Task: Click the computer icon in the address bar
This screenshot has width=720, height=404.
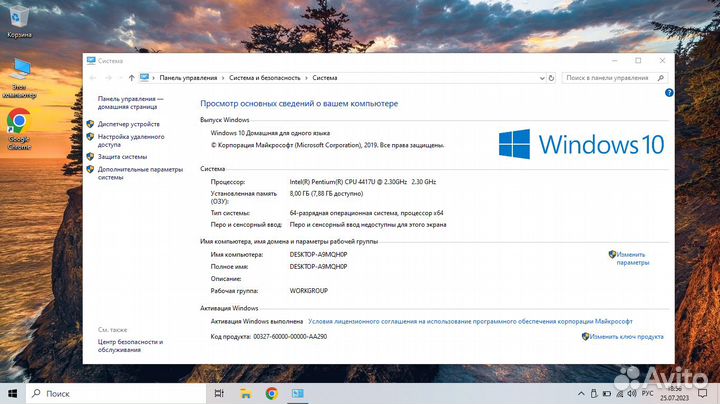Action: (145, 78)
